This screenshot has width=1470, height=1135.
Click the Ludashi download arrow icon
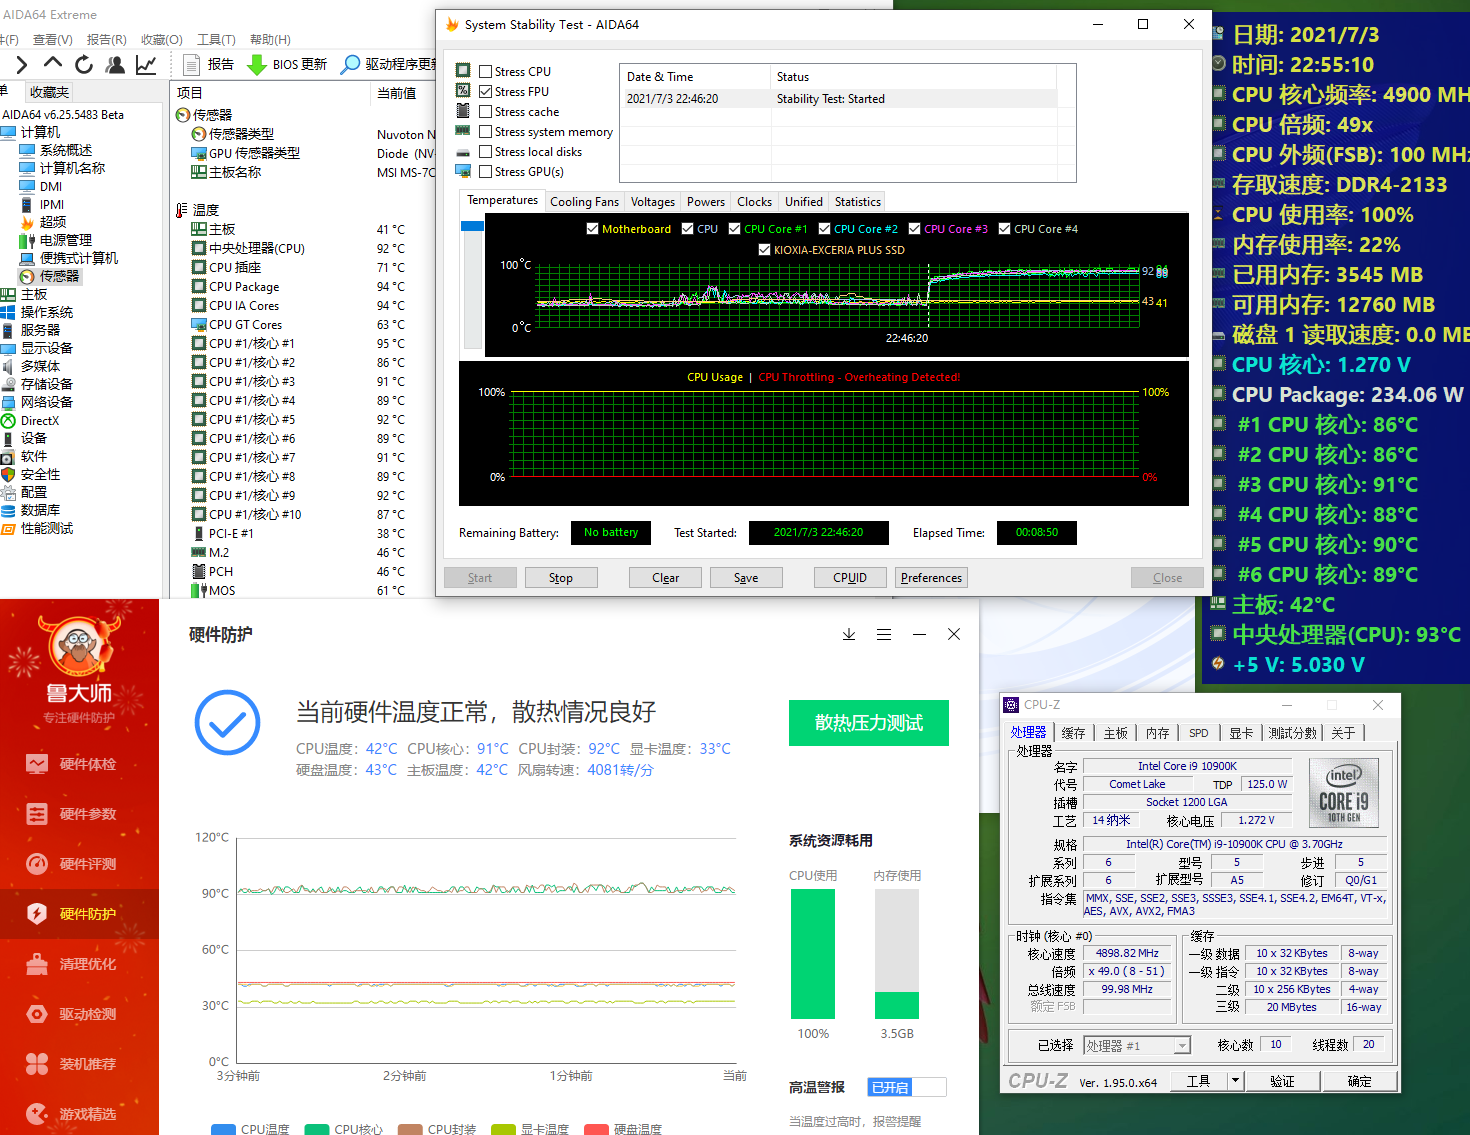click(849, 634)
